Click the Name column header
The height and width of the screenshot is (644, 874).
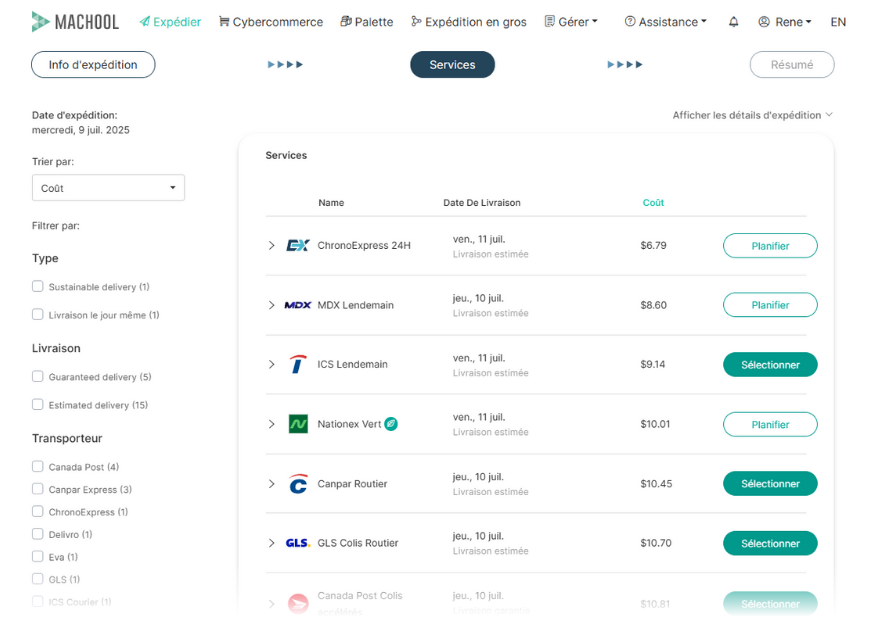[331, 202]
